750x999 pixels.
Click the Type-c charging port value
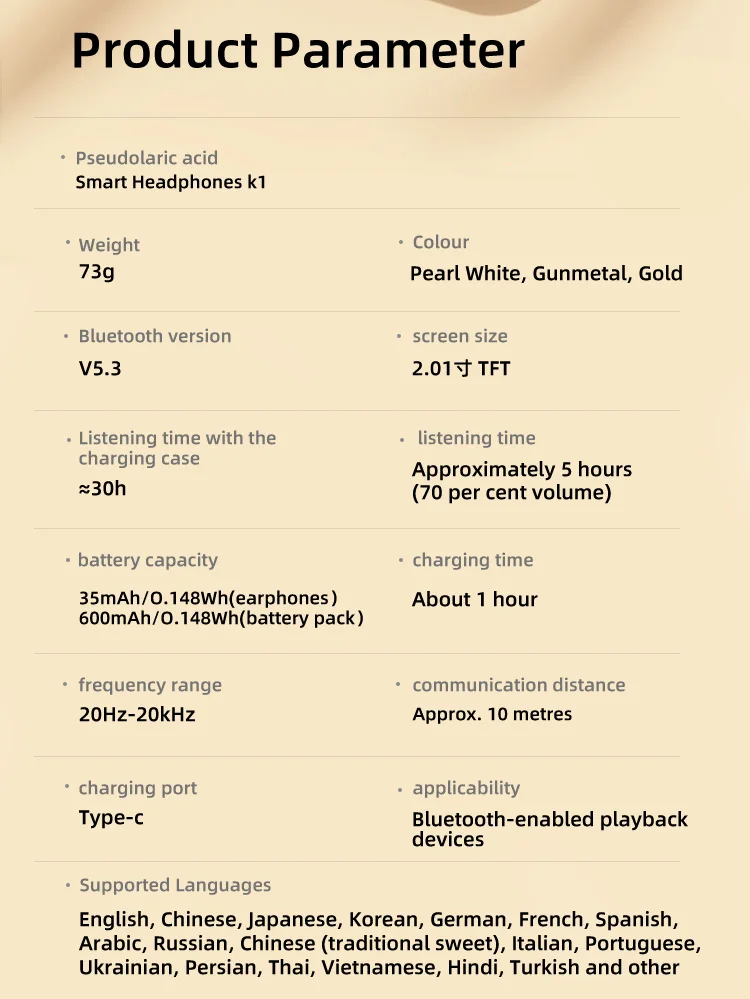[x=111, y=817]
